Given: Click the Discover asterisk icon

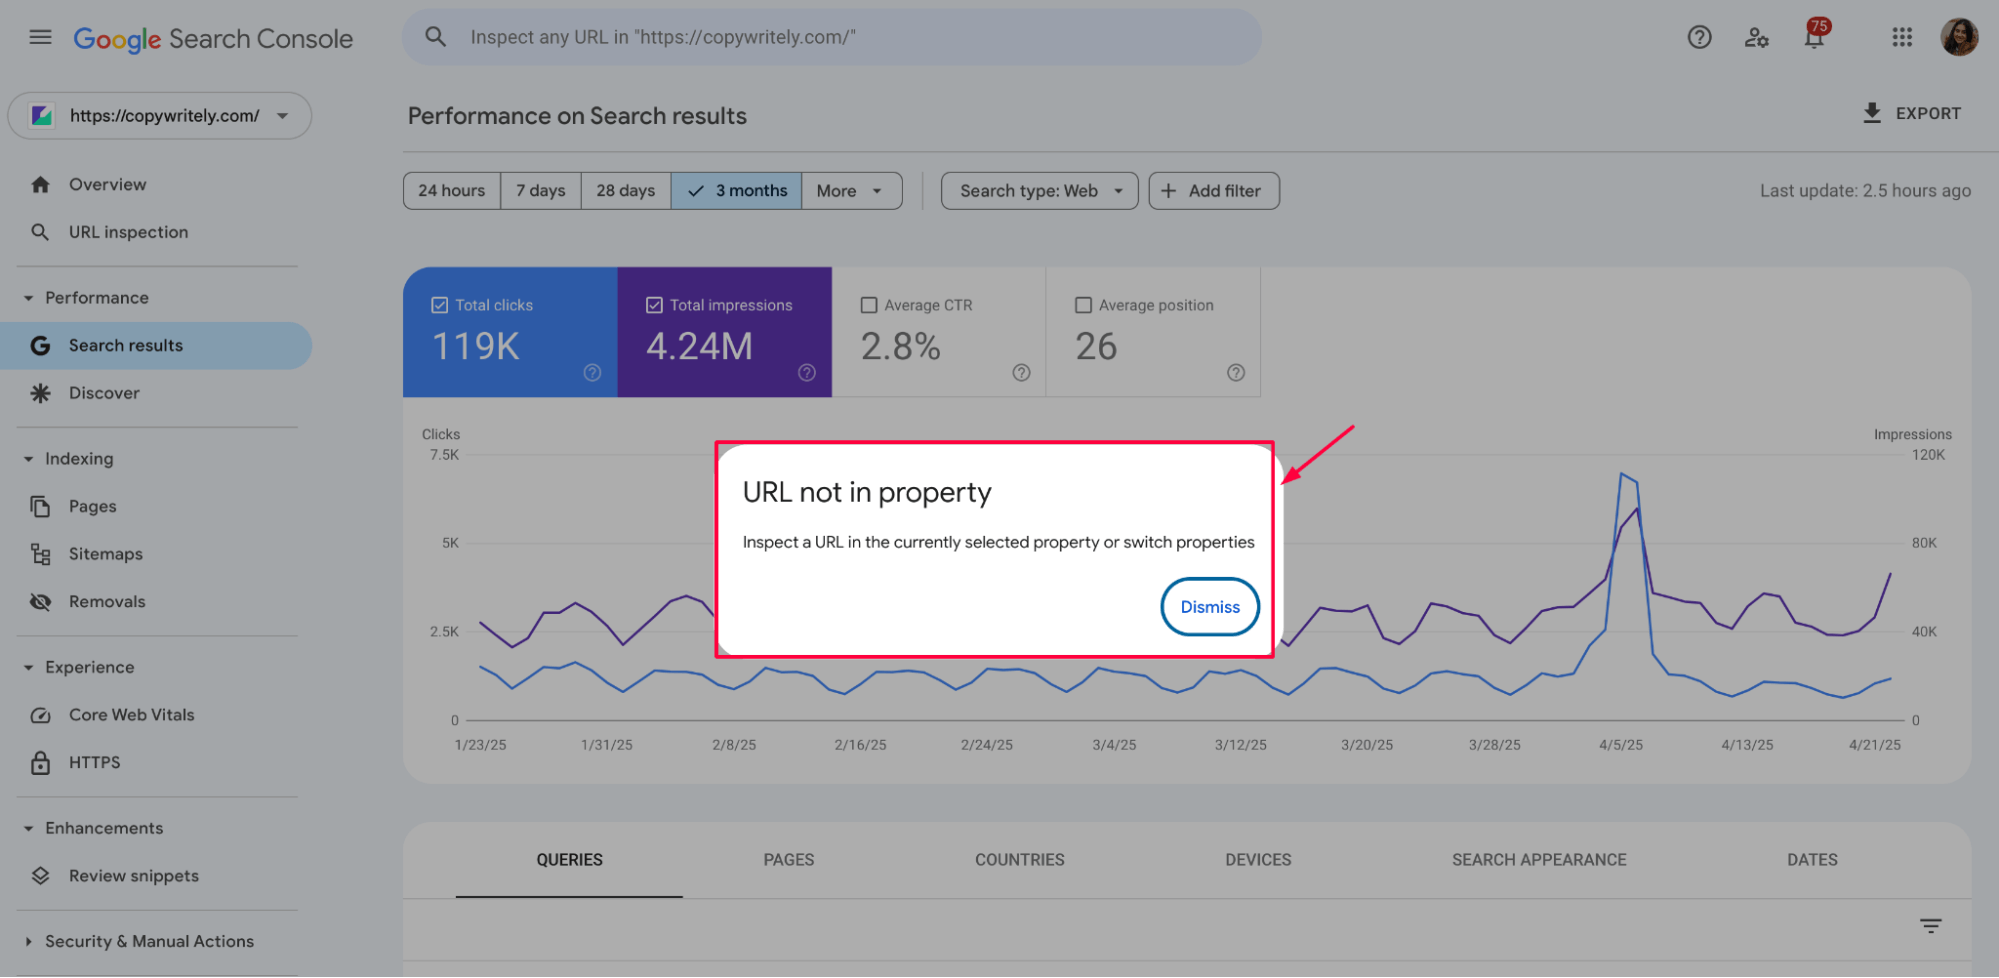Looking at the screenshot, I should tap(40, 393).
